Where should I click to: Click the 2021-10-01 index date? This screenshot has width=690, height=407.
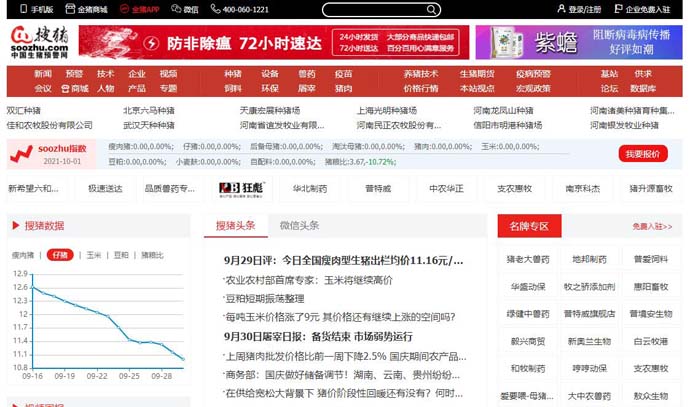tap(62, 161)
